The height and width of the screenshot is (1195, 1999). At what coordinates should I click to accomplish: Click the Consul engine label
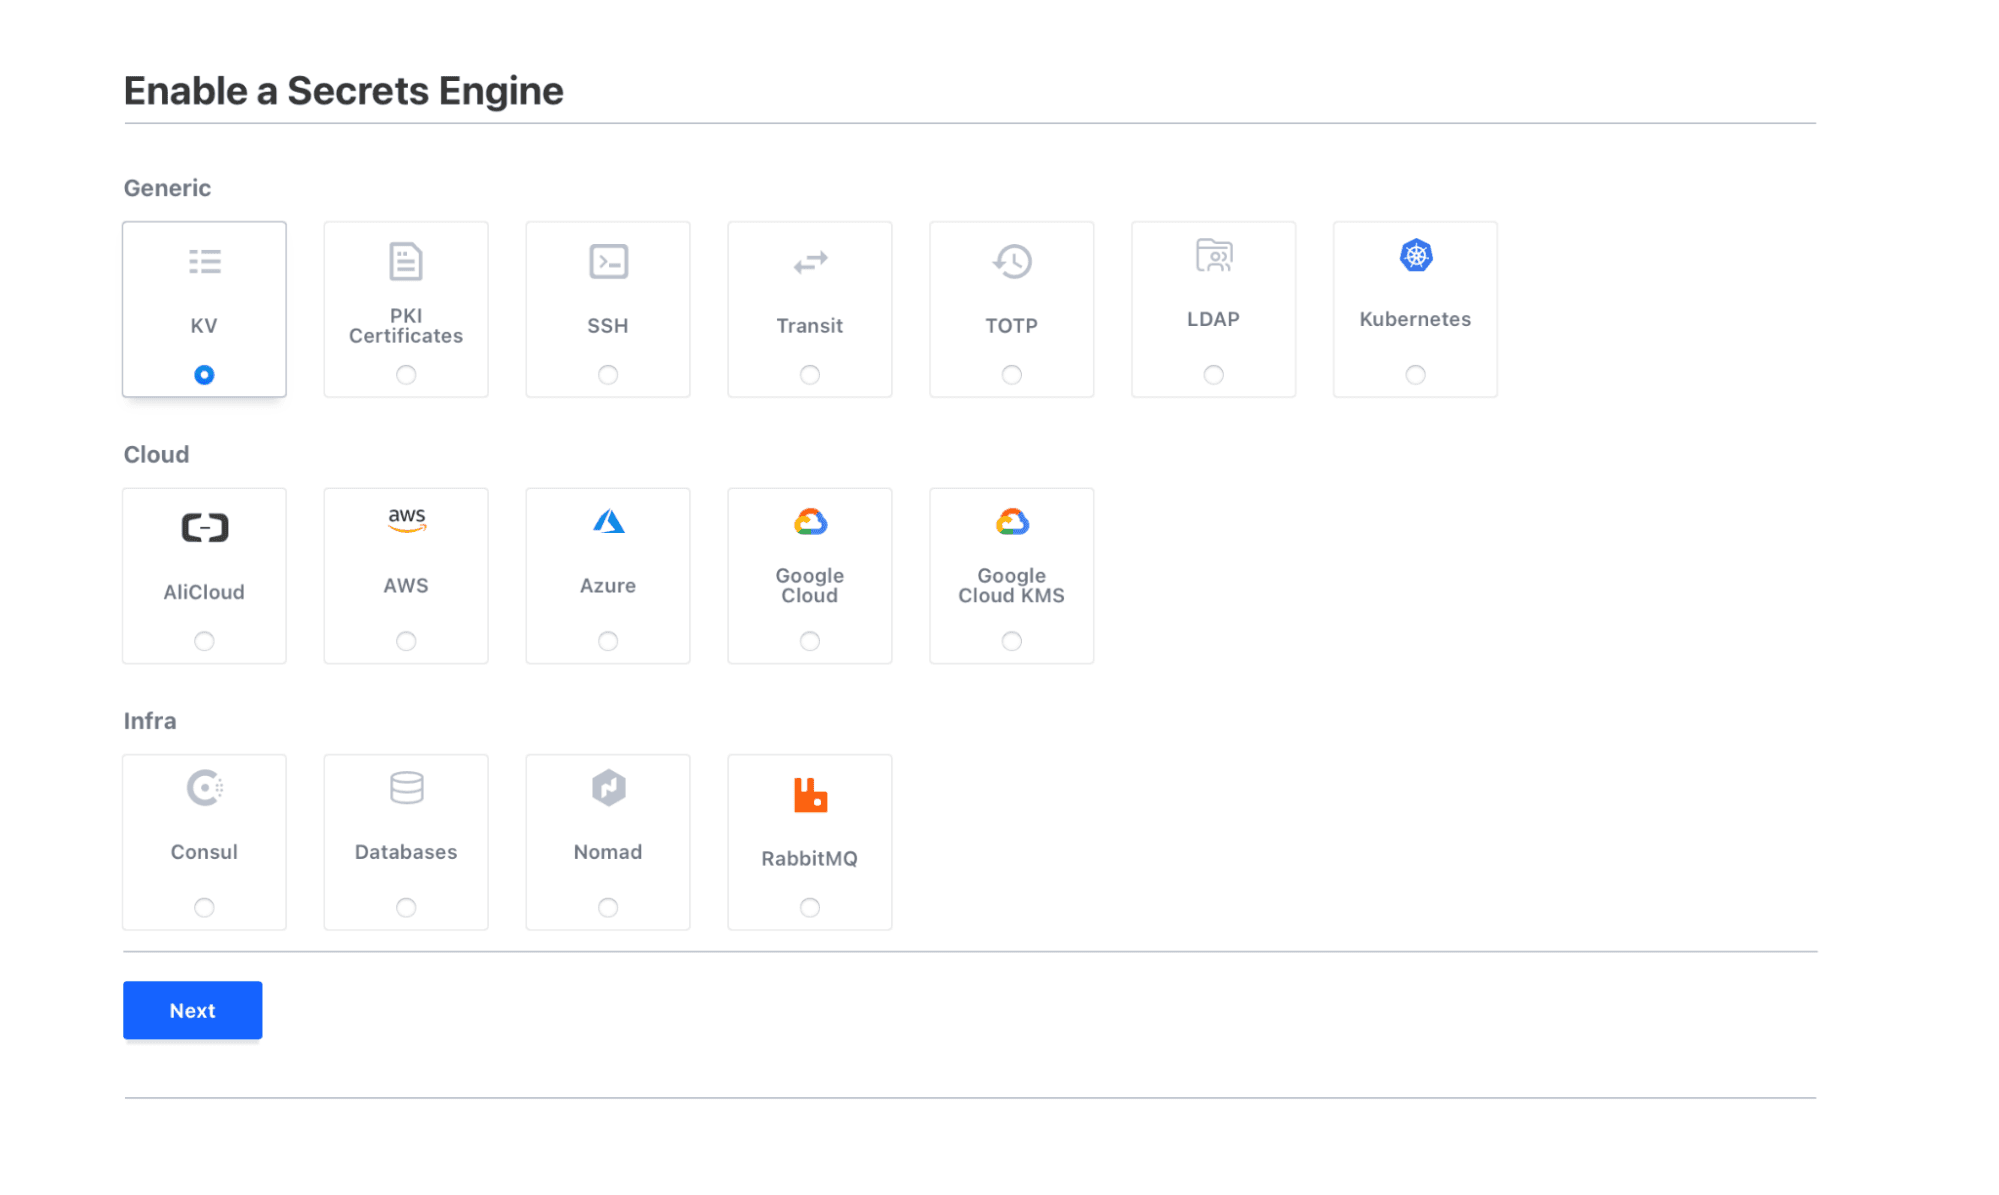204,852
